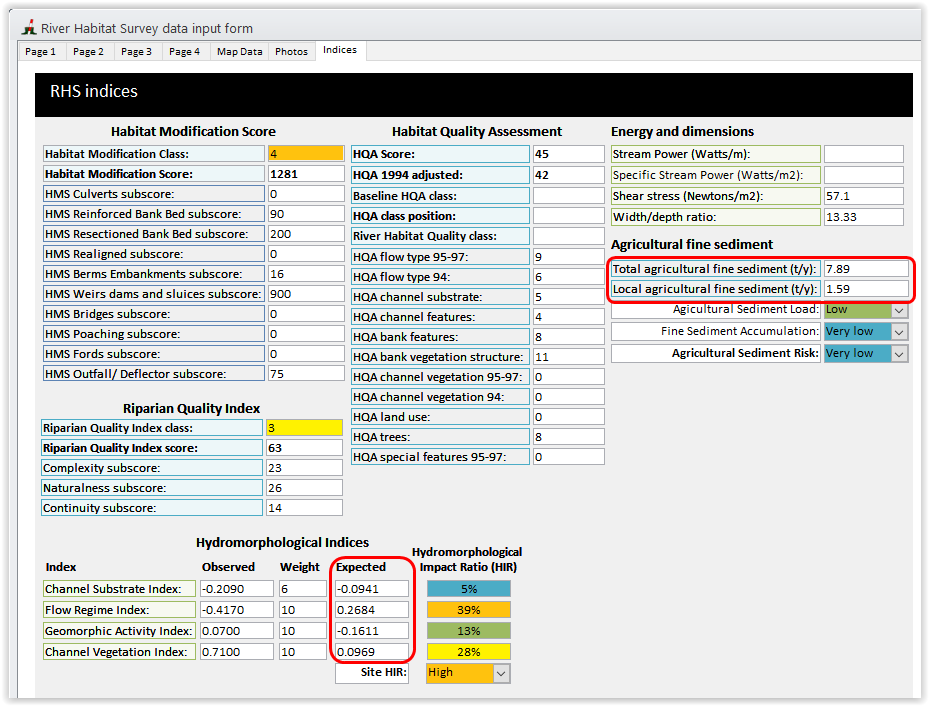Click the Site HIR High combo box
The width and height of the screenshot is (929, 706).
pos(468,673)
